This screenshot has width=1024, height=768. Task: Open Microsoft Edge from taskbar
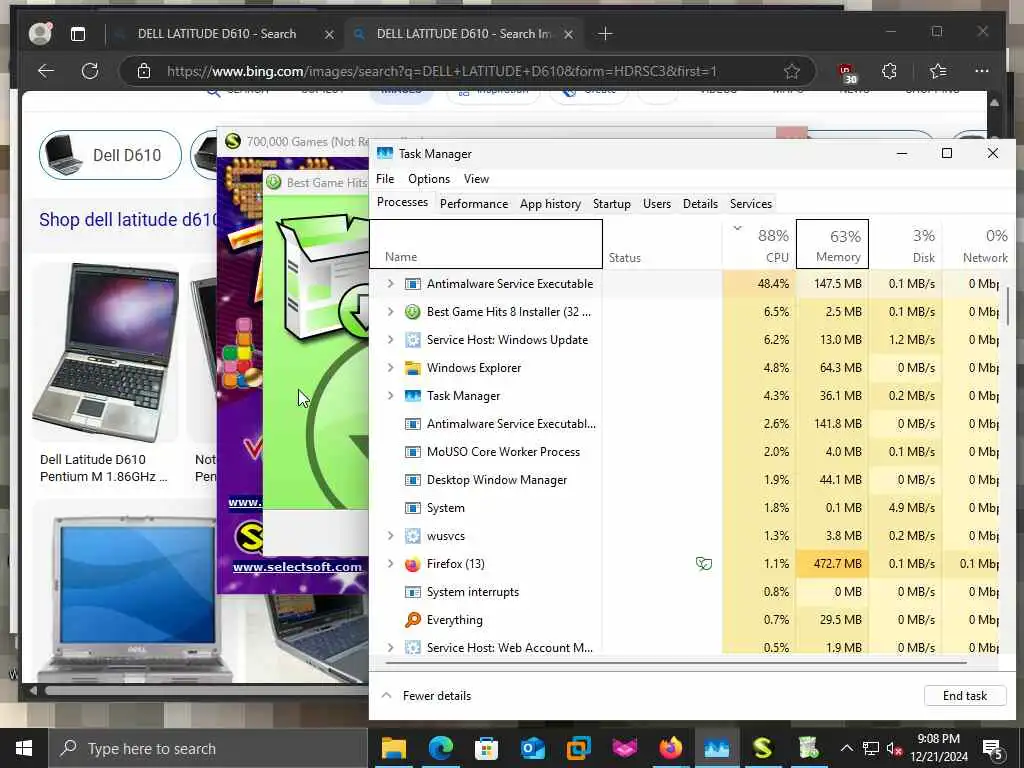click(440, 748)
